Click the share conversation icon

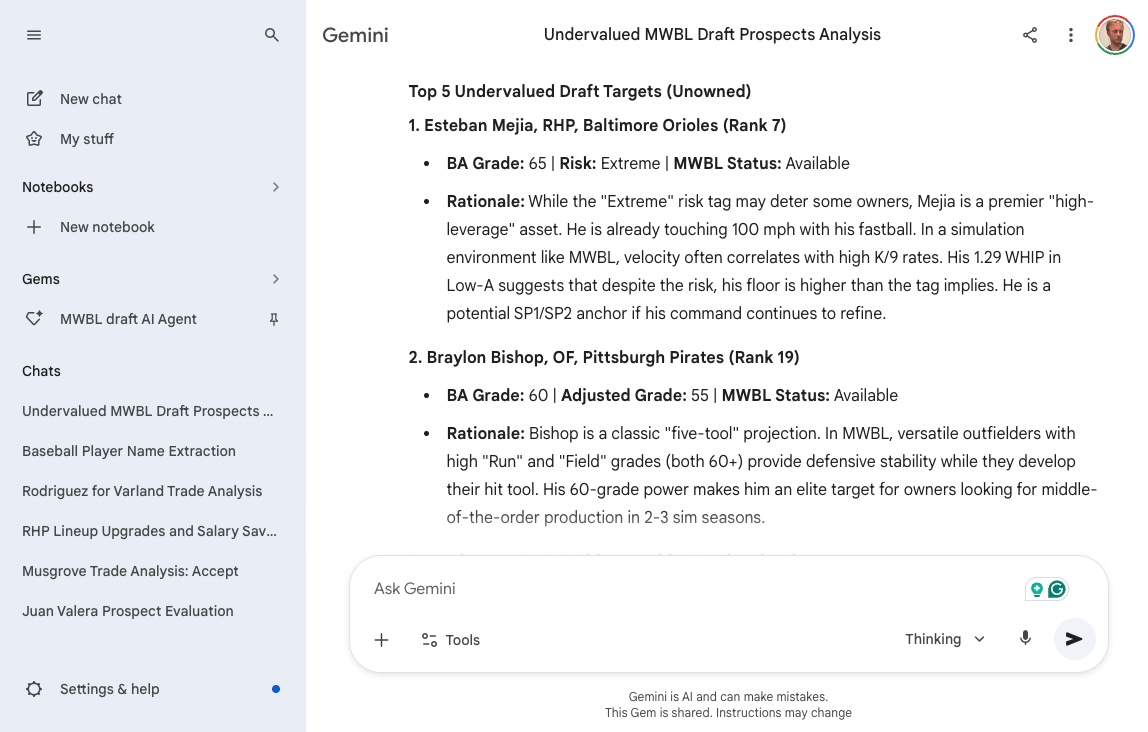[1030, 35]
